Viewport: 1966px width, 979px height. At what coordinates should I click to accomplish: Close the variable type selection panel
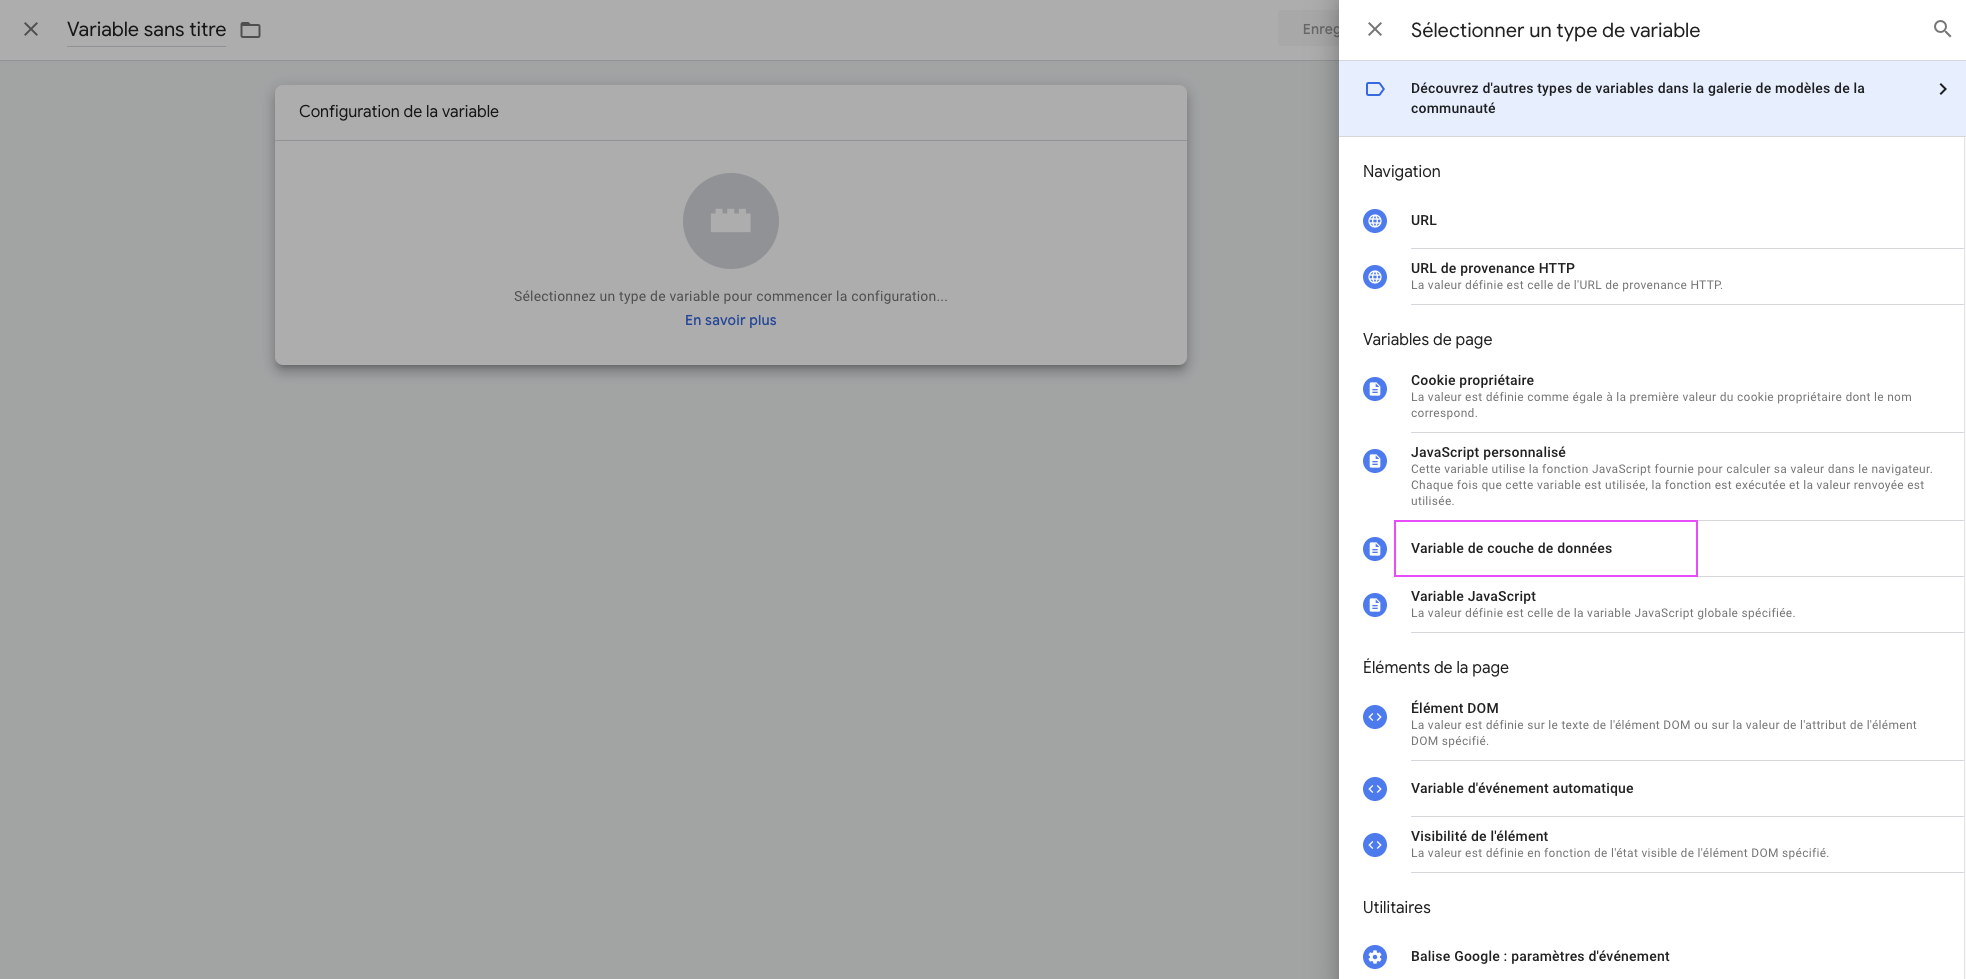coord(1375,29)
